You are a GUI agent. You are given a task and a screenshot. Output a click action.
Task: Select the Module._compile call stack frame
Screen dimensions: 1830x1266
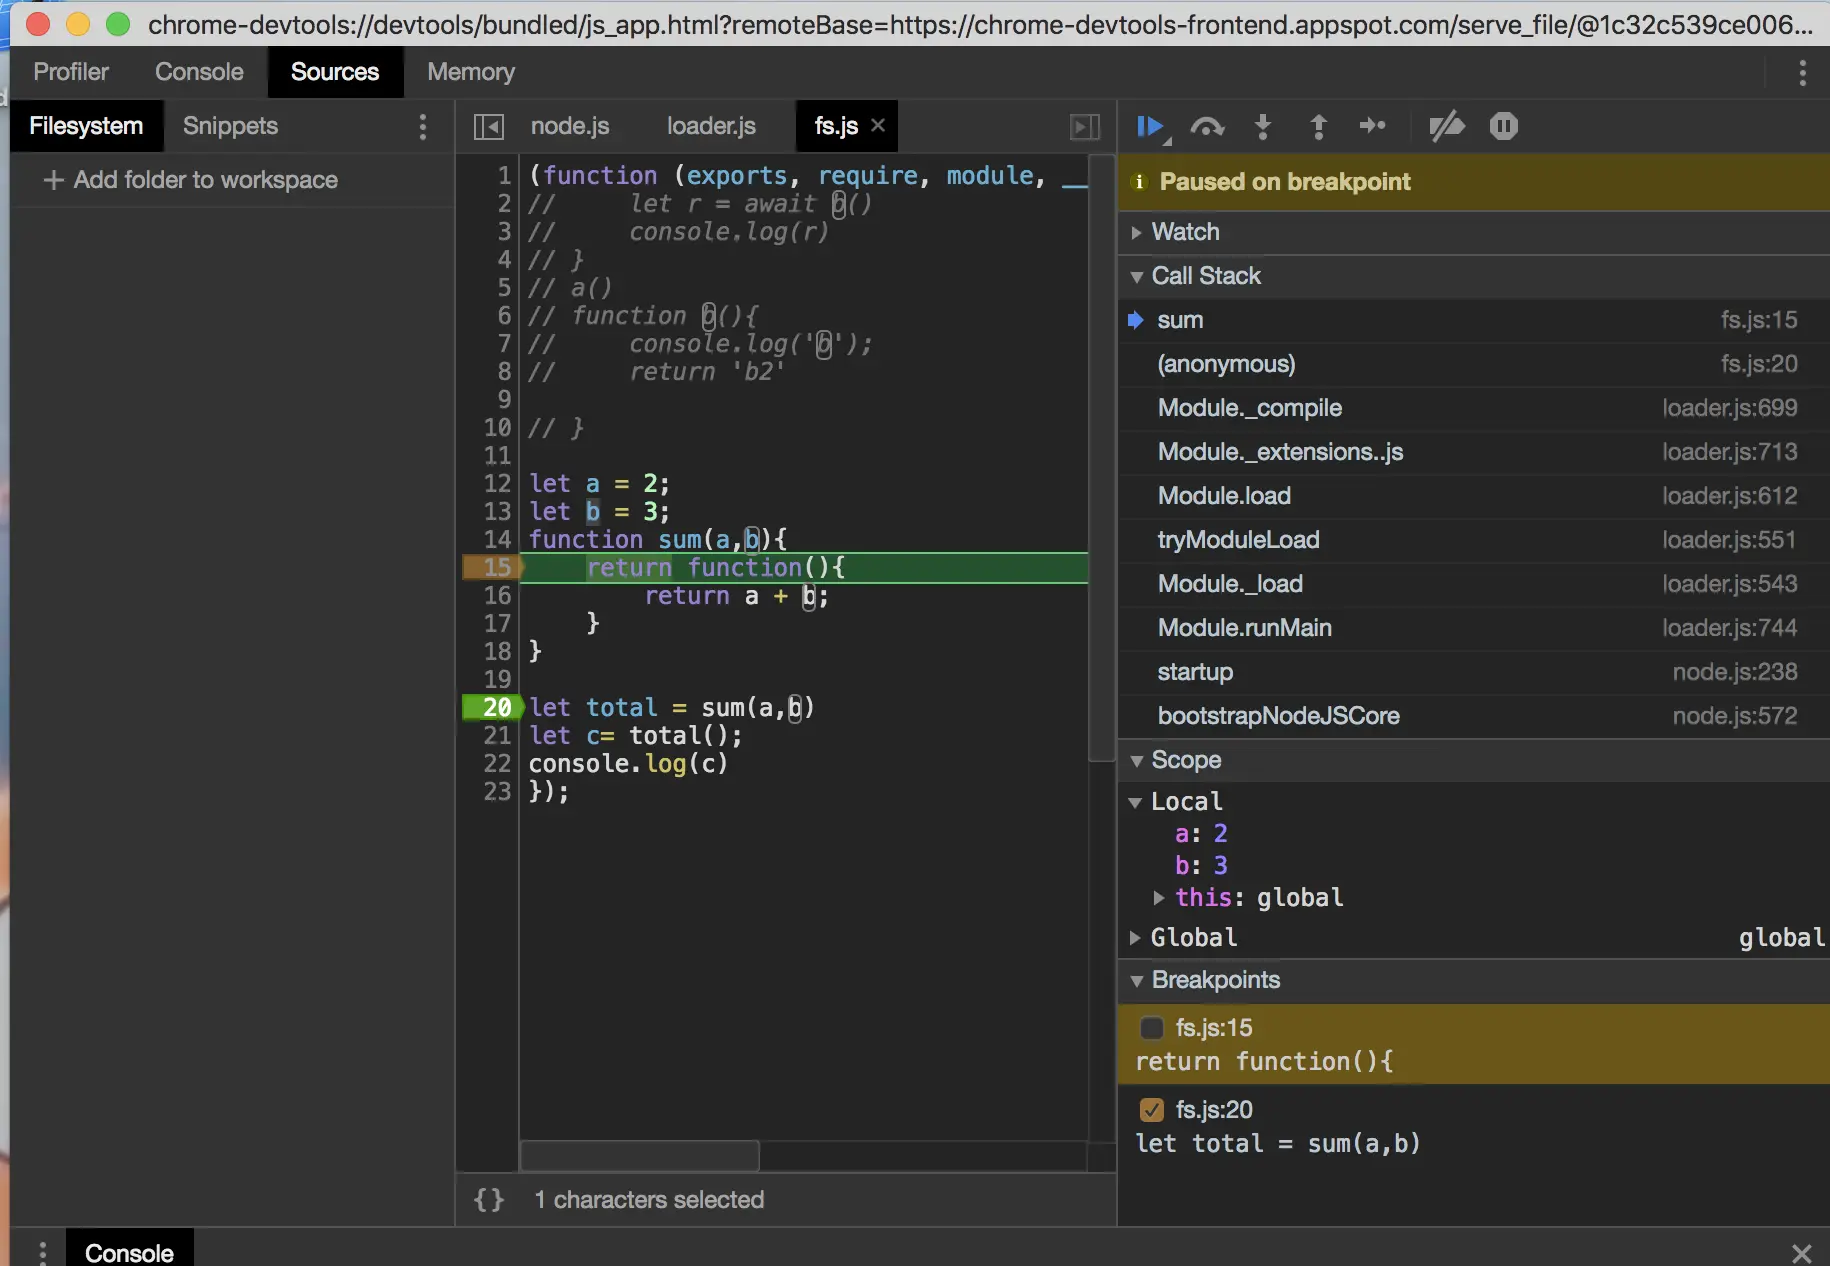point(1249,408)
